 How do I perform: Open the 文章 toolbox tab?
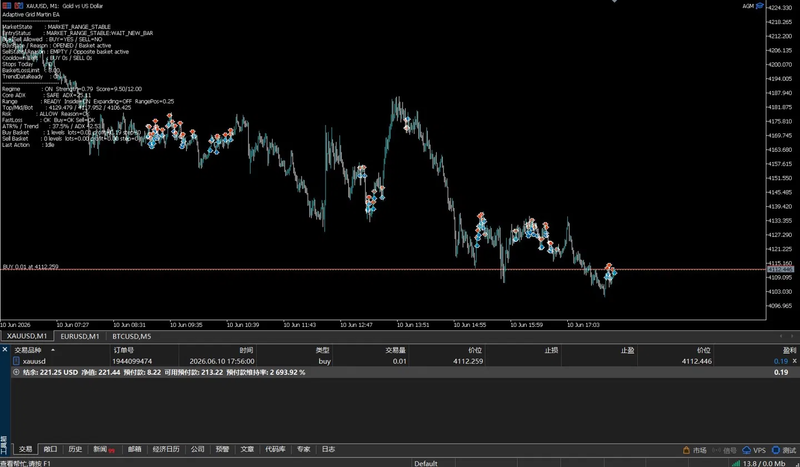247,449
